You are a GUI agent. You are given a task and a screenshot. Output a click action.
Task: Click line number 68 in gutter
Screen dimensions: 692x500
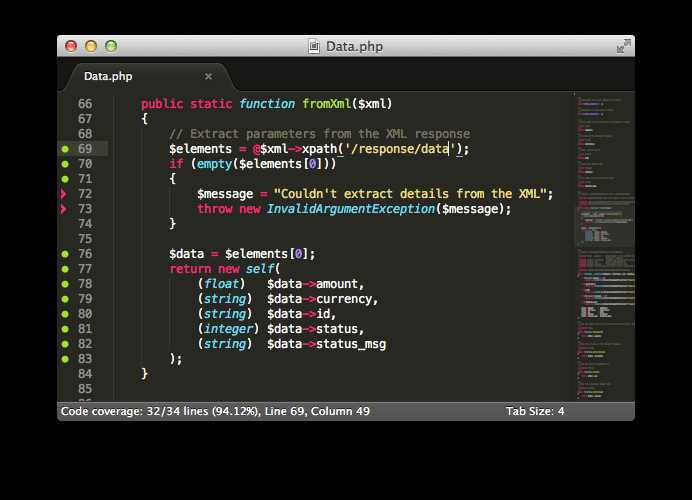point(85,134)
